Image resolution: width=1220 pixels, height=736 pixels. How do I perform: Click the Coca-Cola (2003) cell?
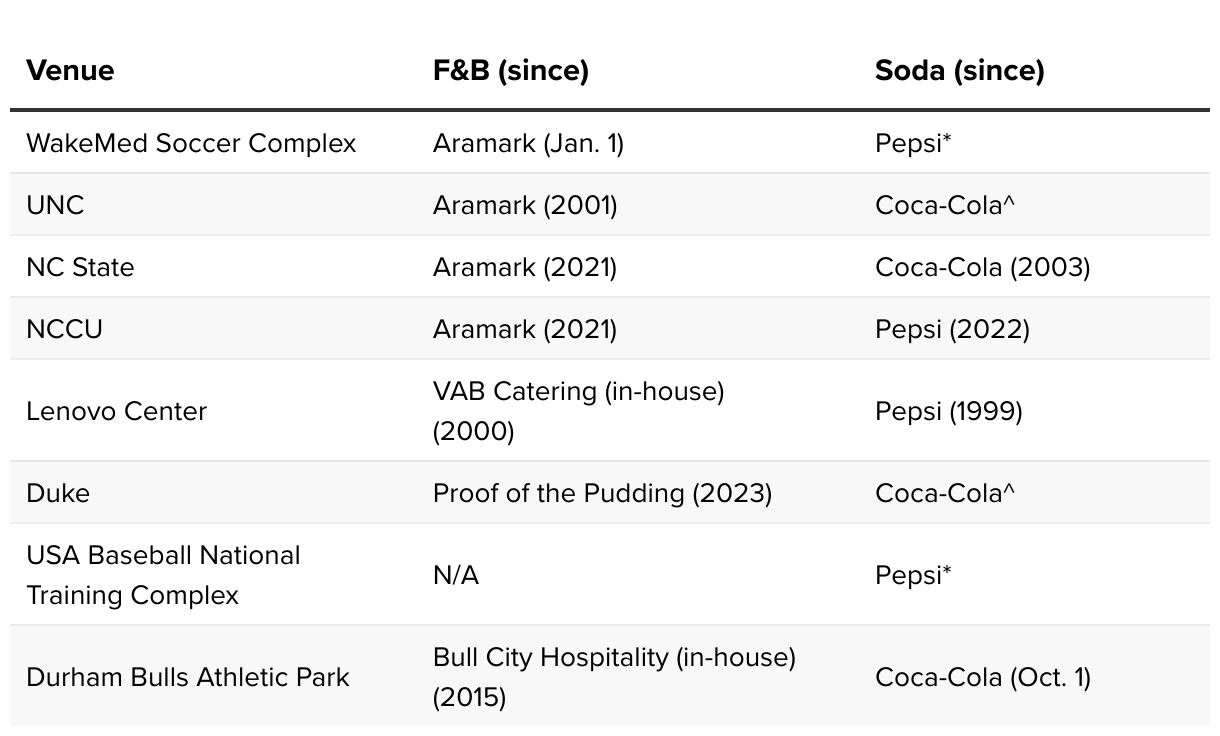click(x=982, y=267)
